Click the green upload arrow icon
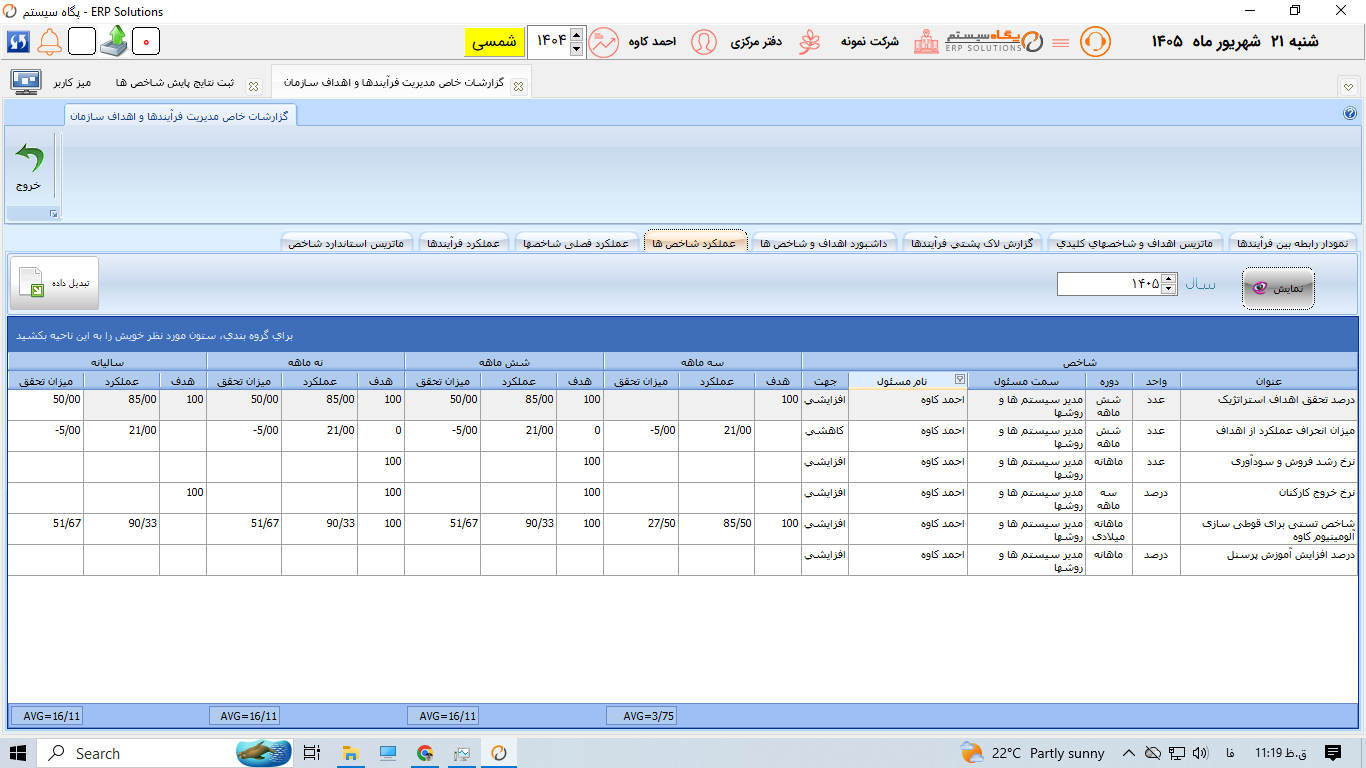The height and width of the screenshot is (768, 1366). [x=114, y=41]
